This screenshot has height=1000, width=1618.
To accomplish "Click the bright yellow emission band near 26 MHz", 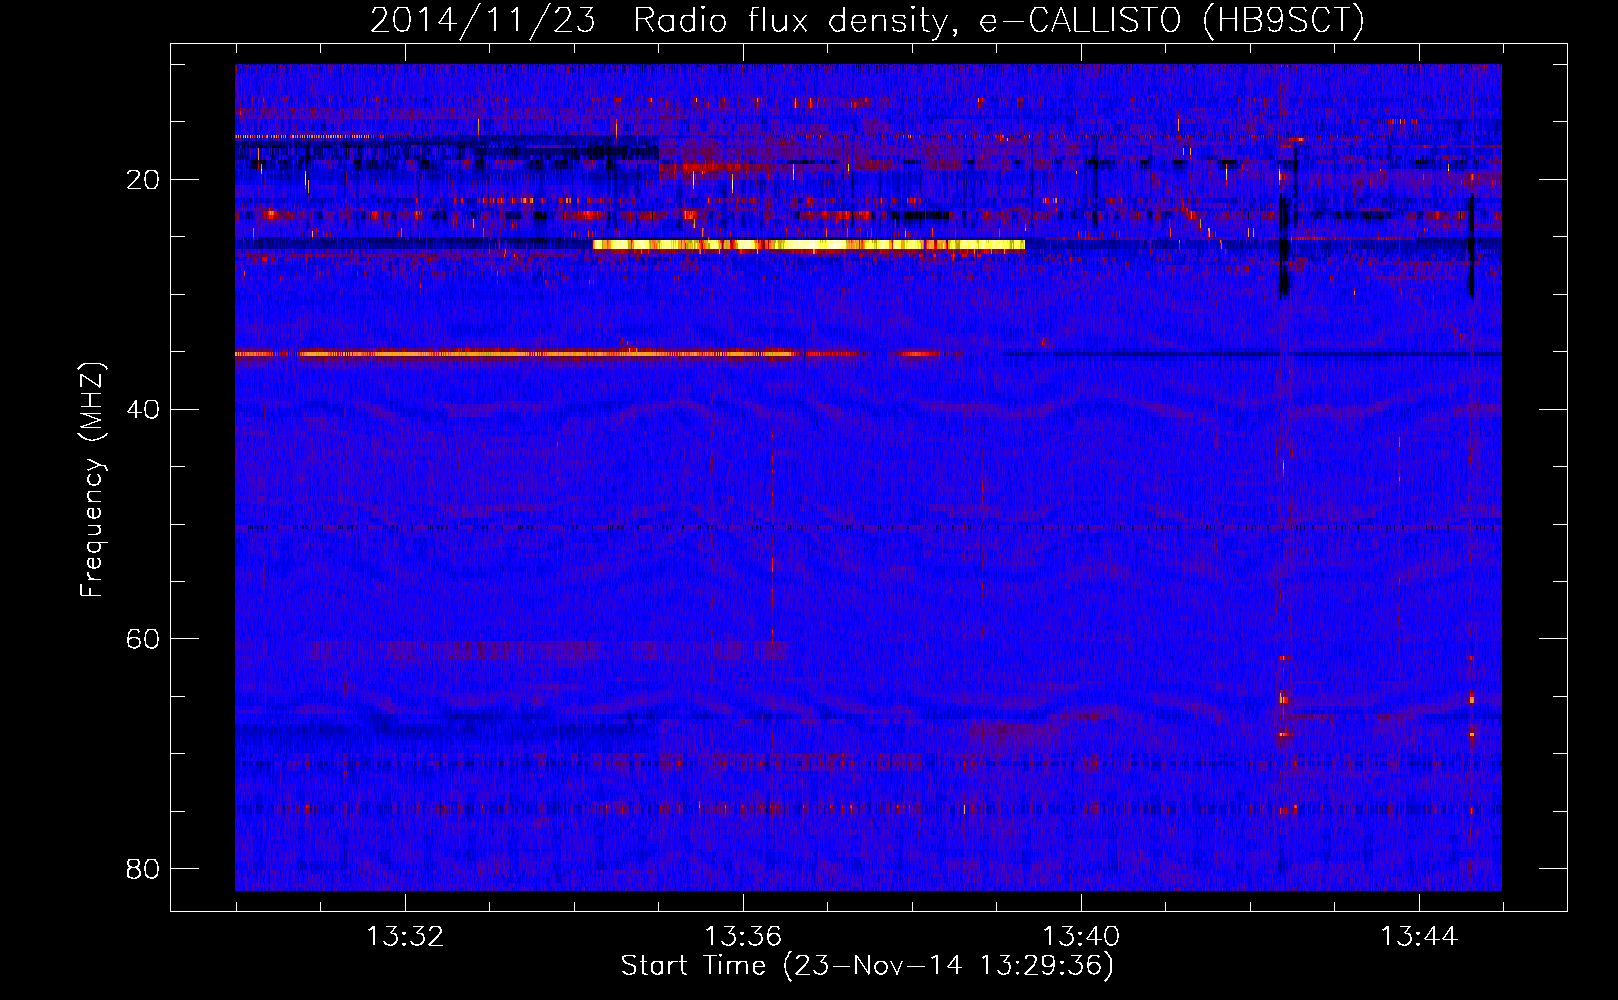I will pos(809,244).
